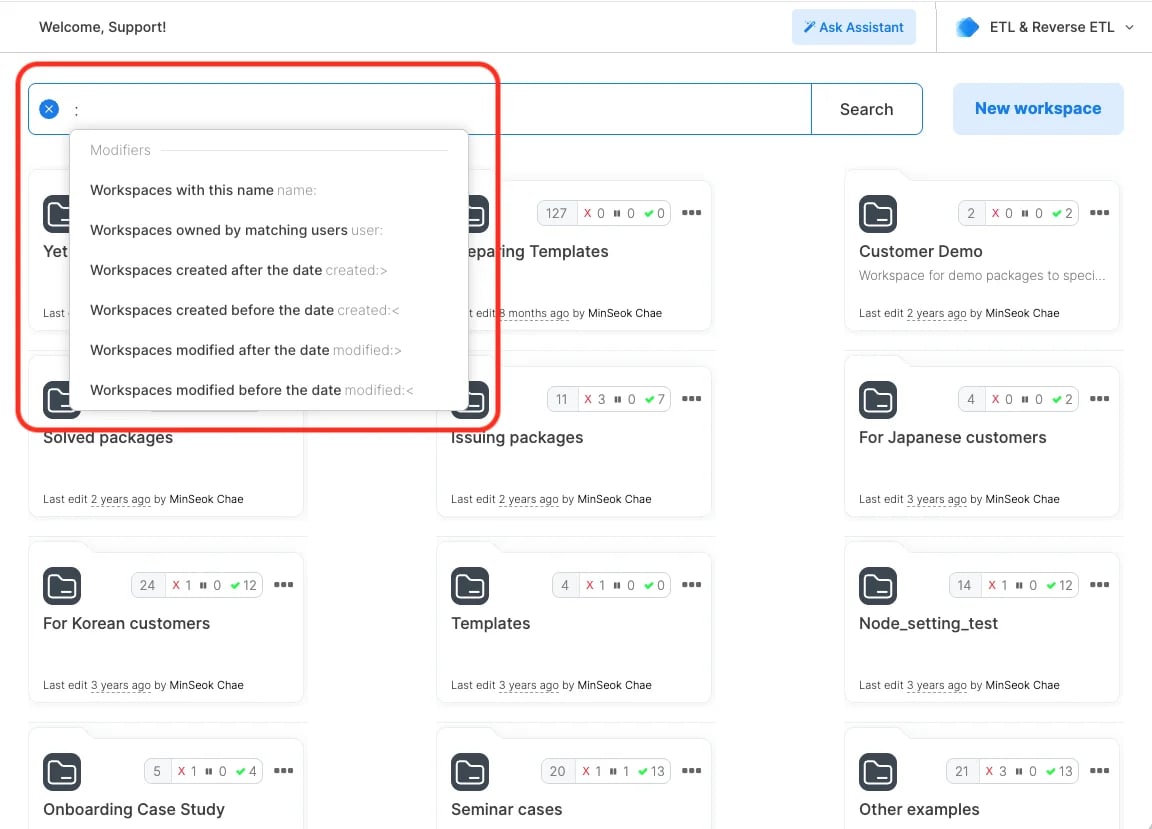Open Other examples folder icon
This screenshot has height=829, width=1152.
point(878,772)
